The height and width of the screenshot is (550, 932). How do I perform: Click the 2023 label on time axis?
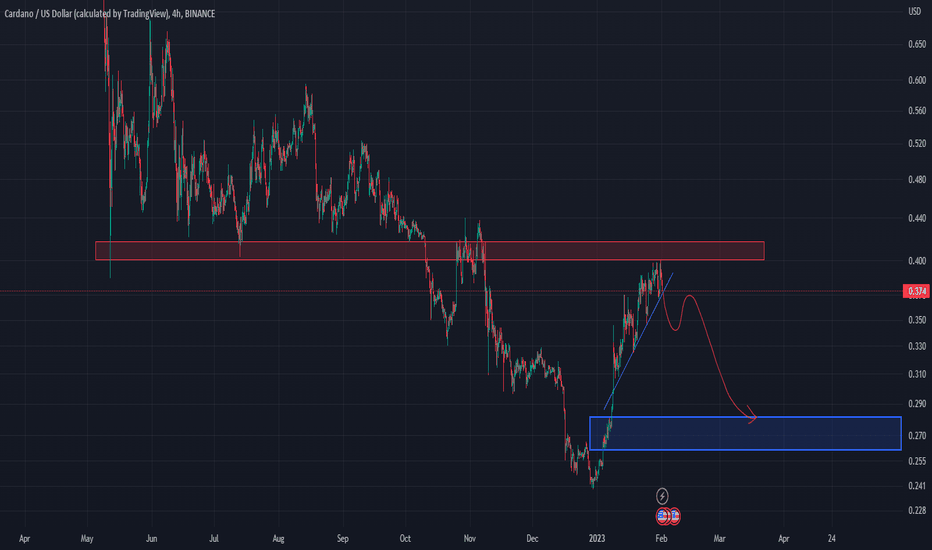click(x=597, y=539)
